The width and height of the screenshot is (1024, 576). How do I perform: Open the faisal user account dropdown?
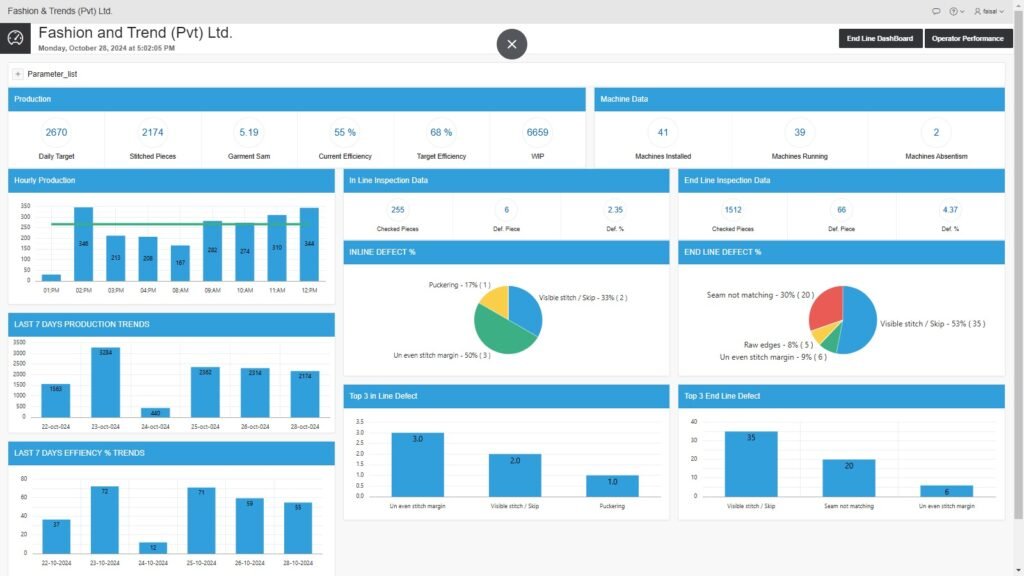point(989,11)
